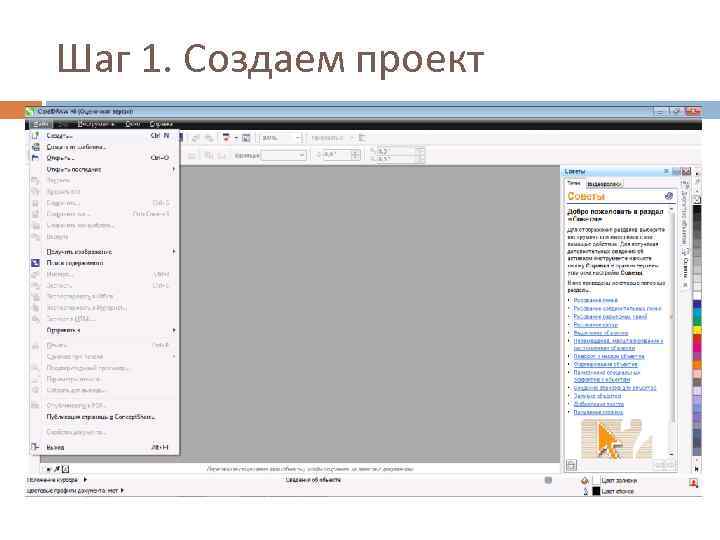This screenshot has height=540, width=720.
Task: Pick the cyan swatch in color palette
Action: pos(697,313)
